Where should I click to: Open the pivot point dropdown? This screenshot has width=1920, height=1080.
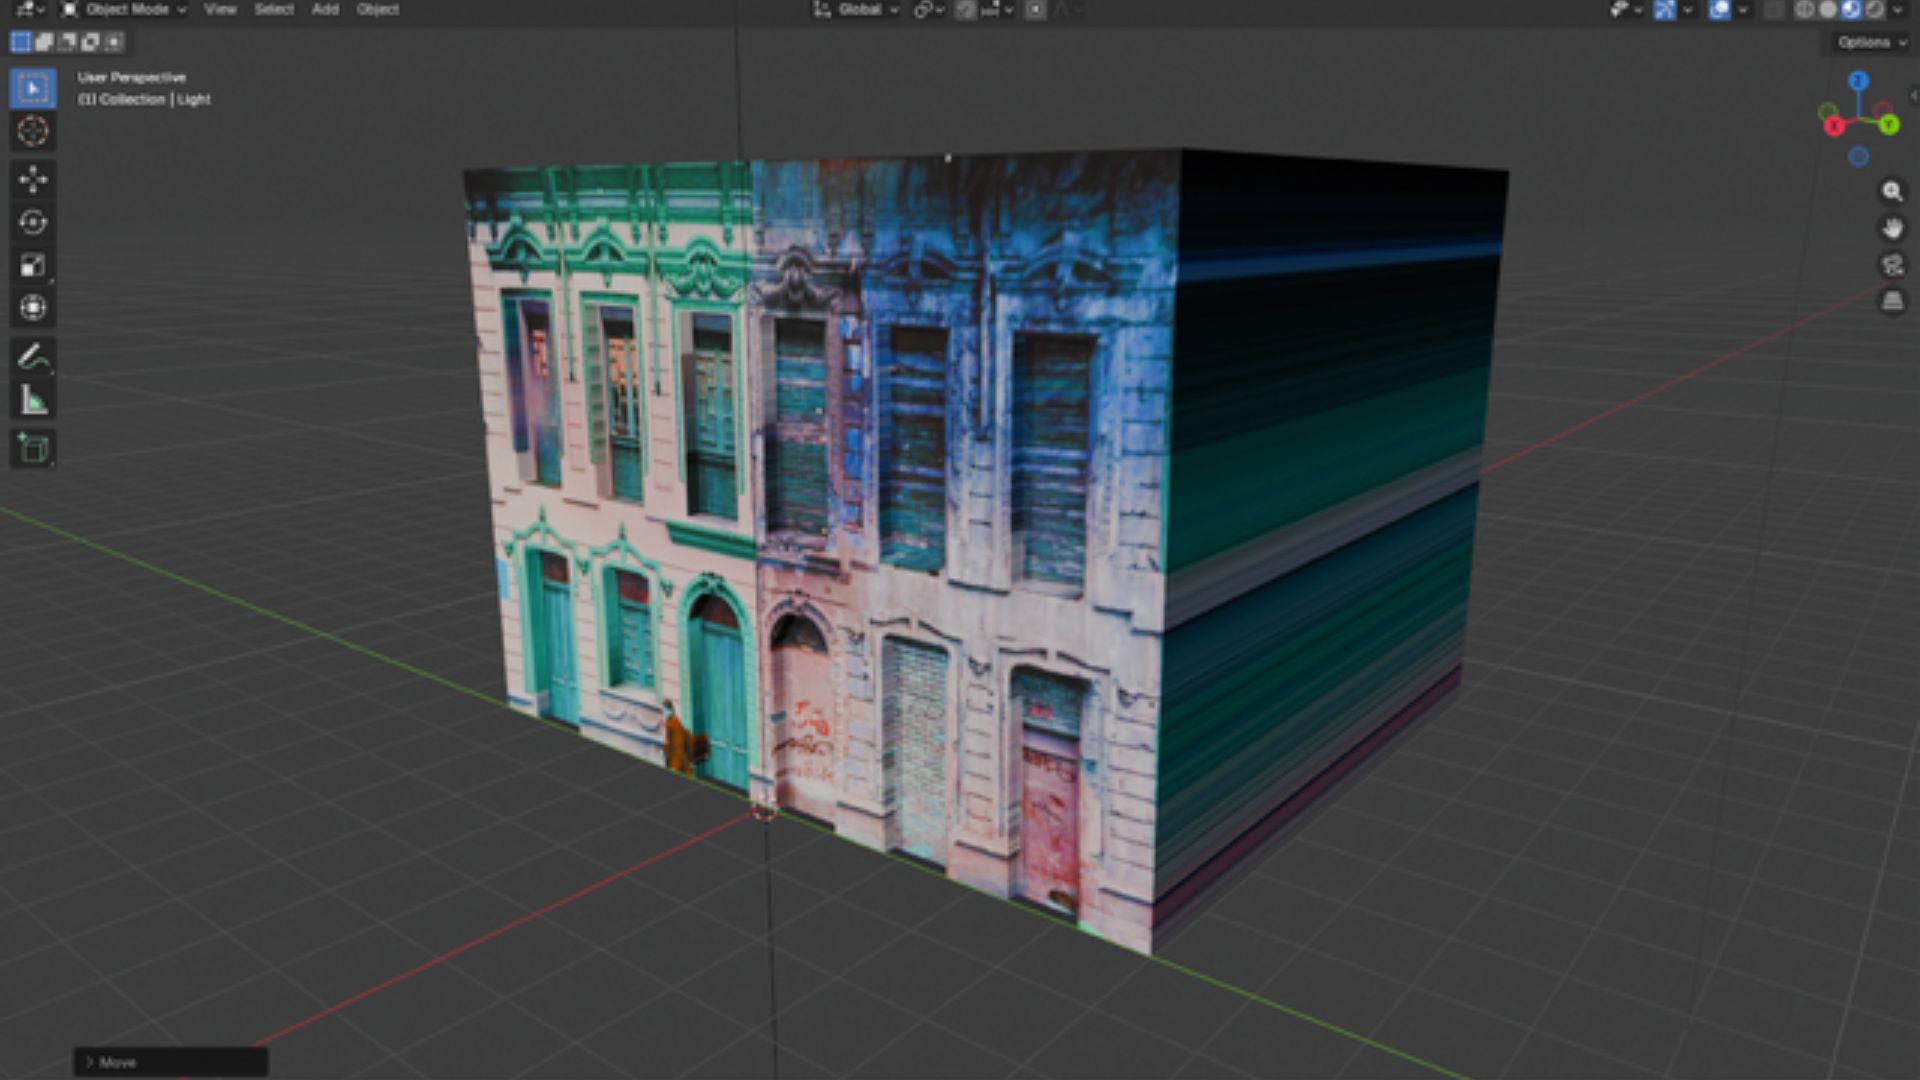pyautogui.click(x=929, y=10)
